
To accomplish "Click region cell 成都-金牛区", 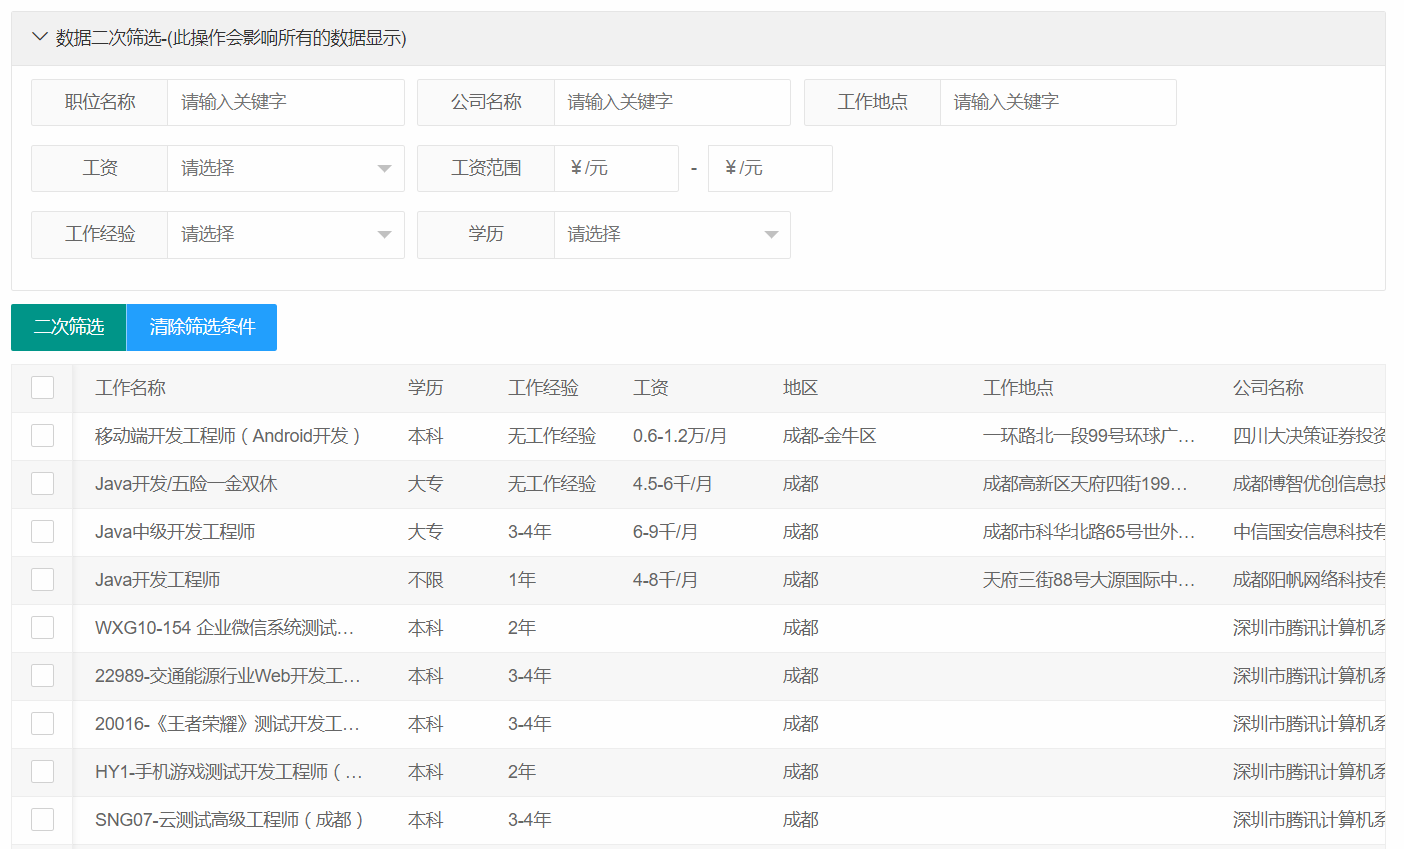I will [x=830, y=436].
